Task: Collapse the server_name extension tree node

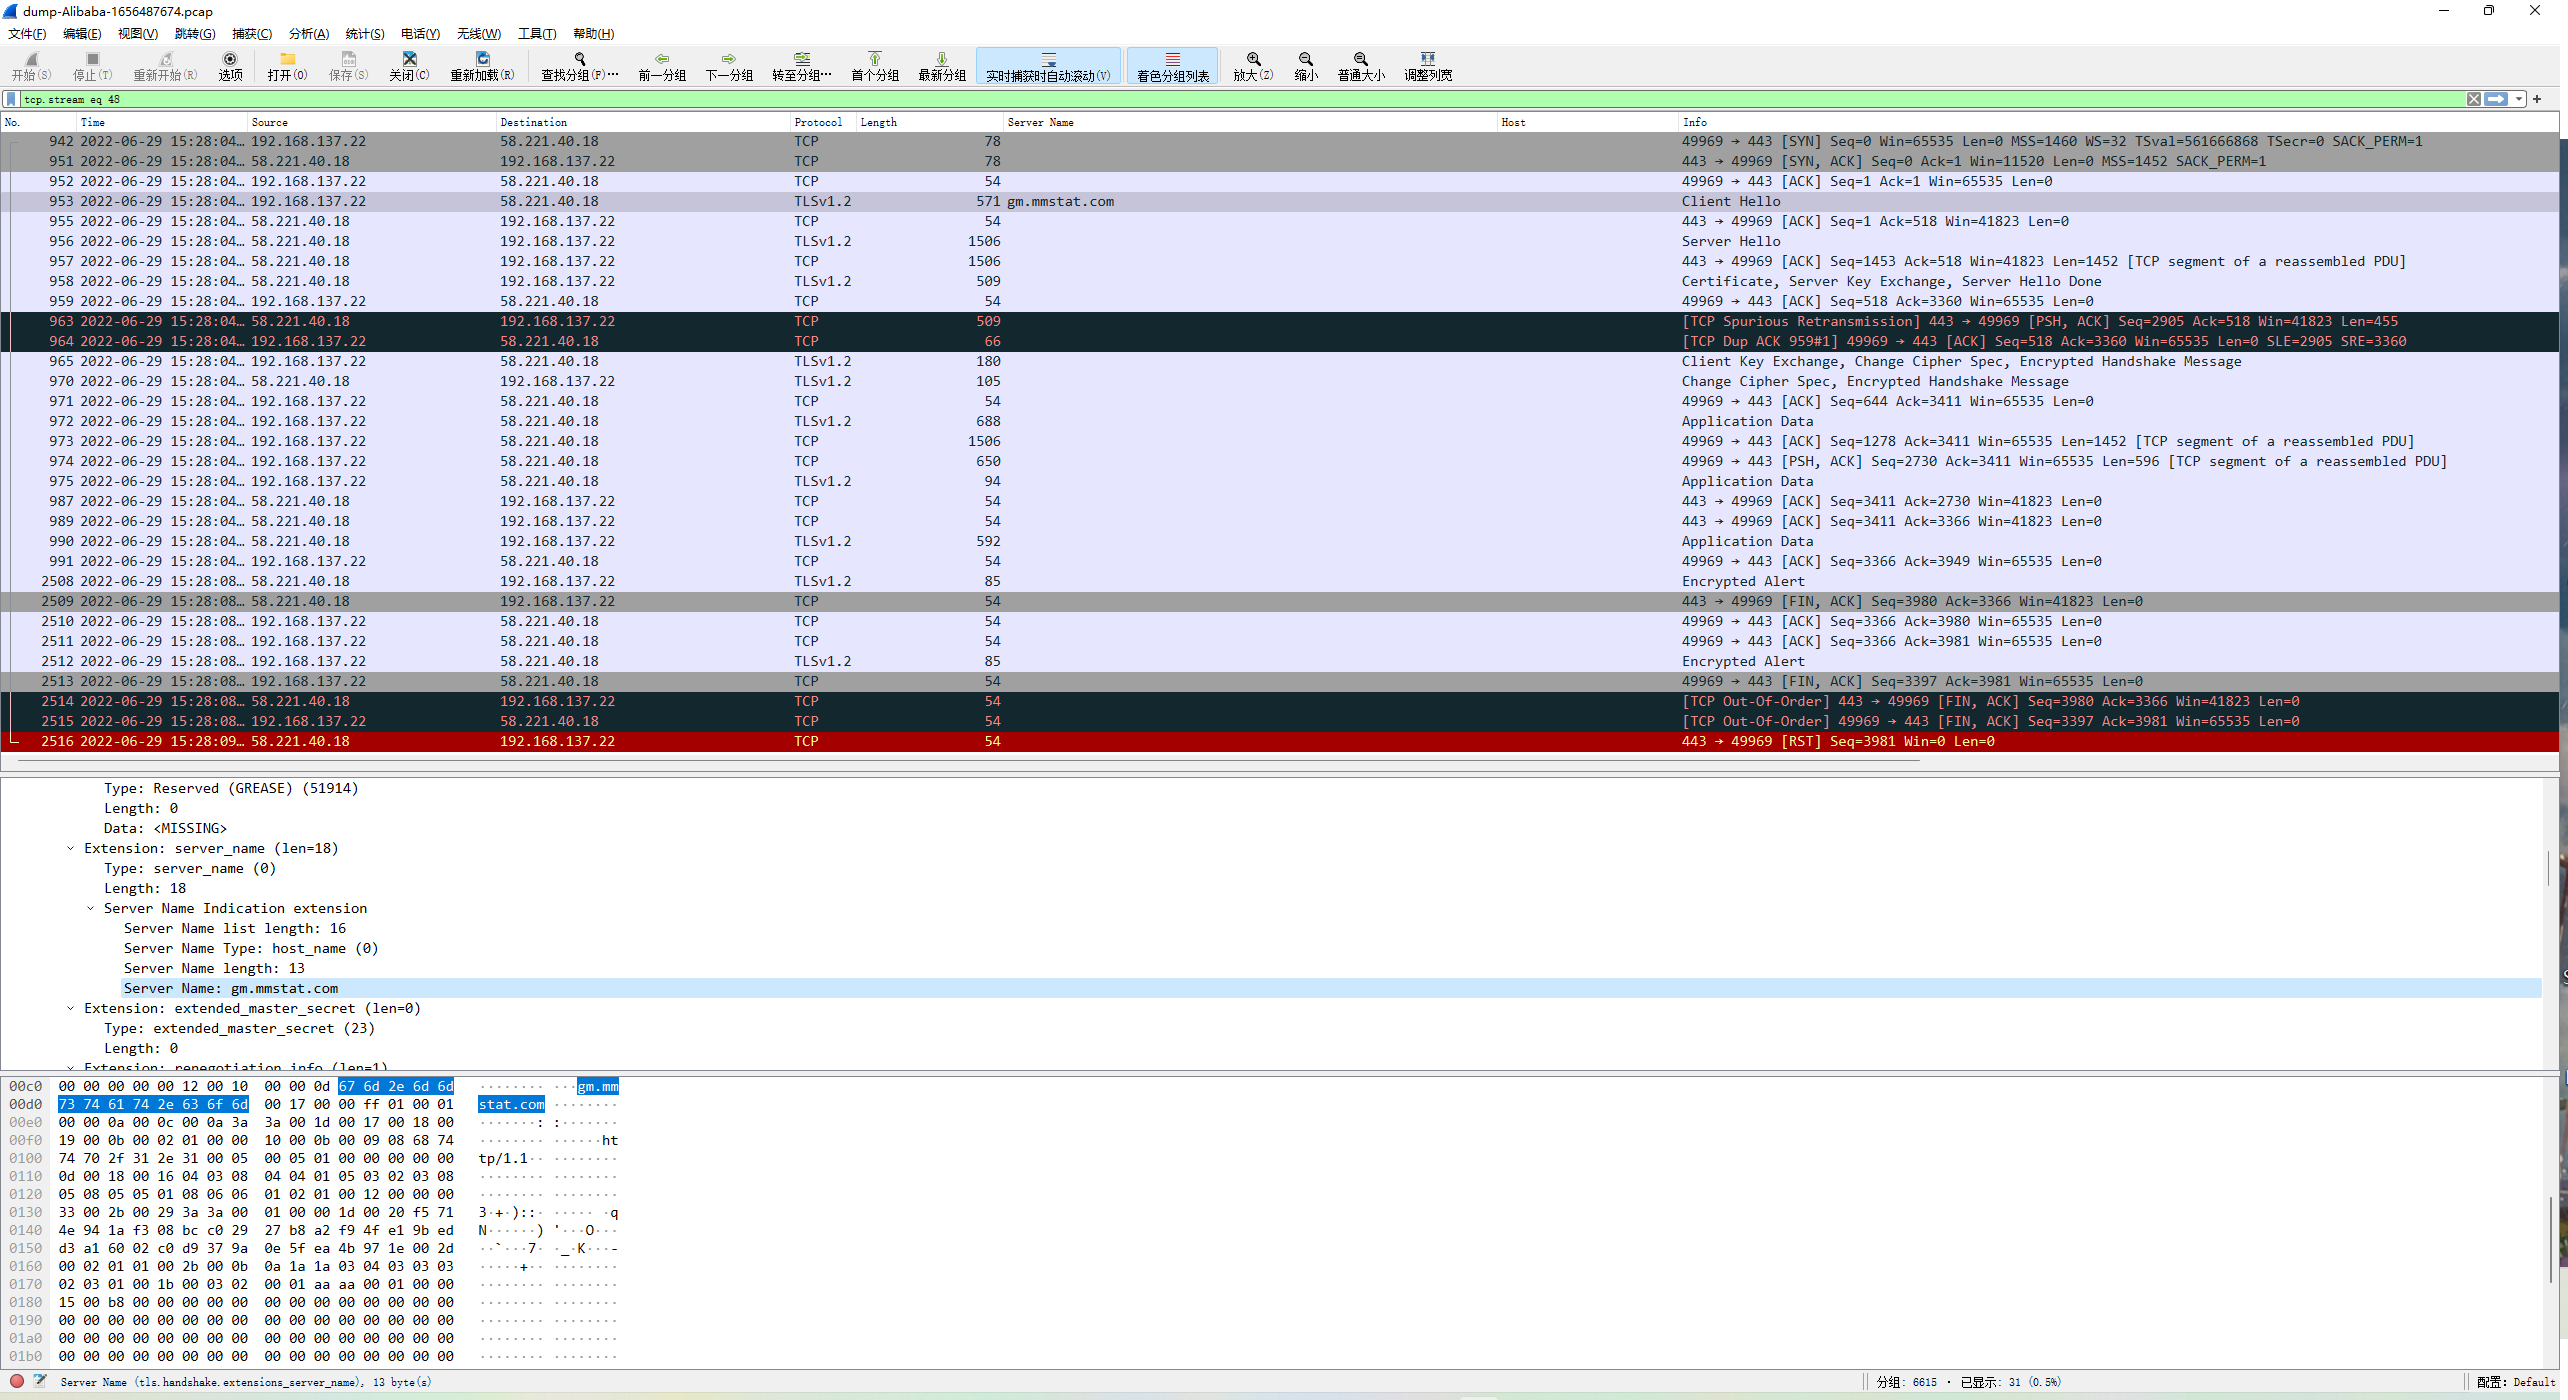Action: (71, 848)
